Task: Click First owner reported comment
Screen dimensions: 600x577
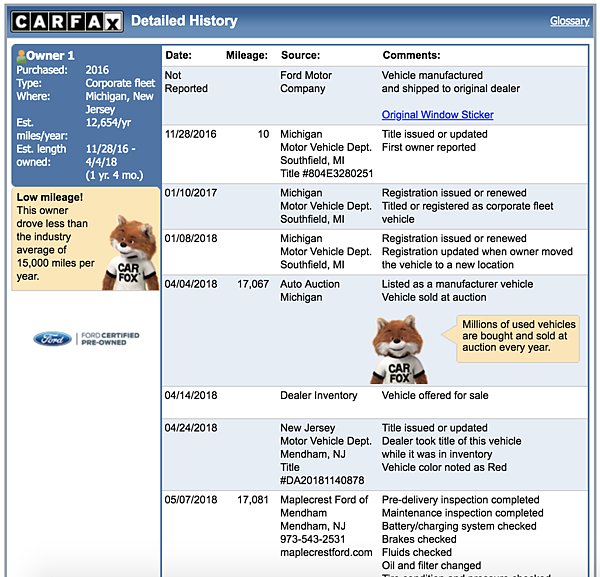Action: pyautogui.click(x=429, y=147)
